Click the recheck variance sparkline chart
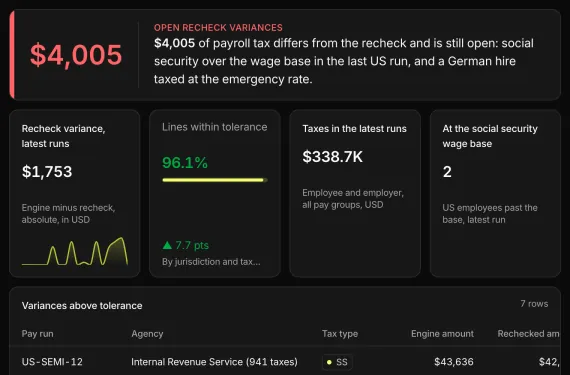Viewport: 570px width, 375px height. click(75, 251)
